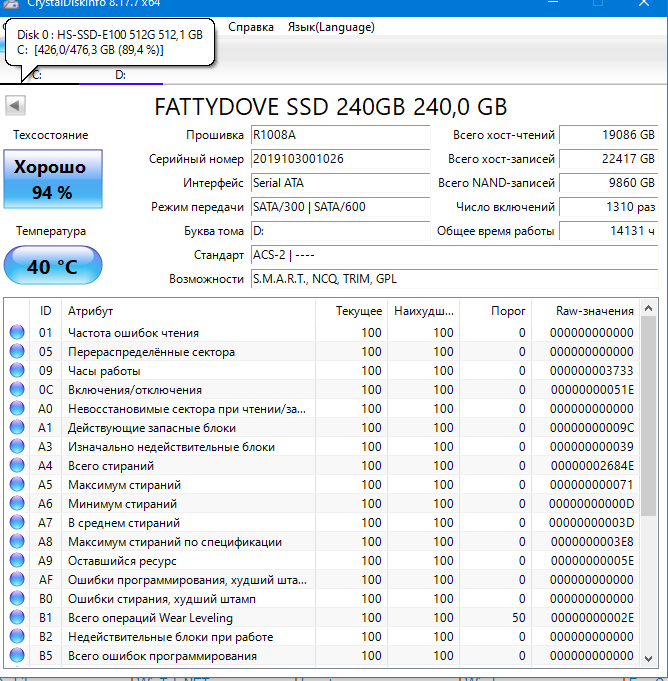The image size is (668, 681).
Task: Click the status orb for Часы работы row
Action: coord(17,371)
